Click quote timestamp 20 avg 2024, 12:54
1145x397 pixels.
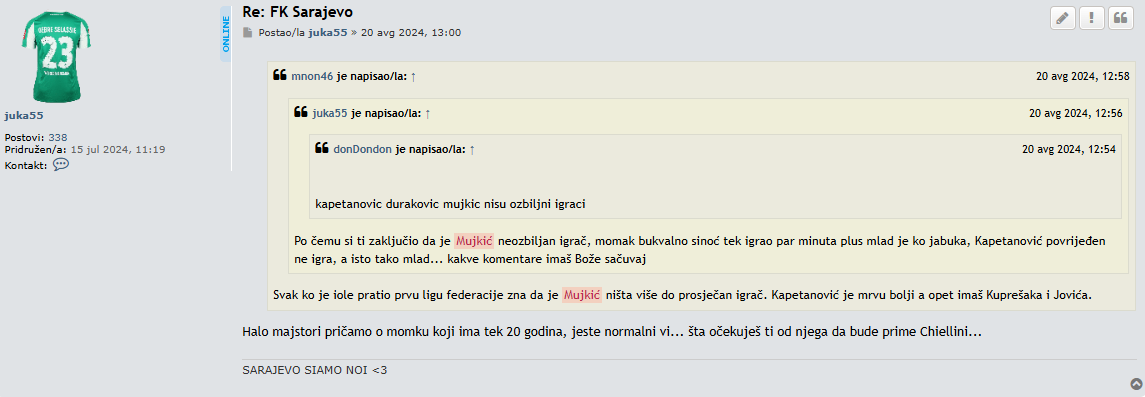pyautogui.click(x=1069, y=149)
